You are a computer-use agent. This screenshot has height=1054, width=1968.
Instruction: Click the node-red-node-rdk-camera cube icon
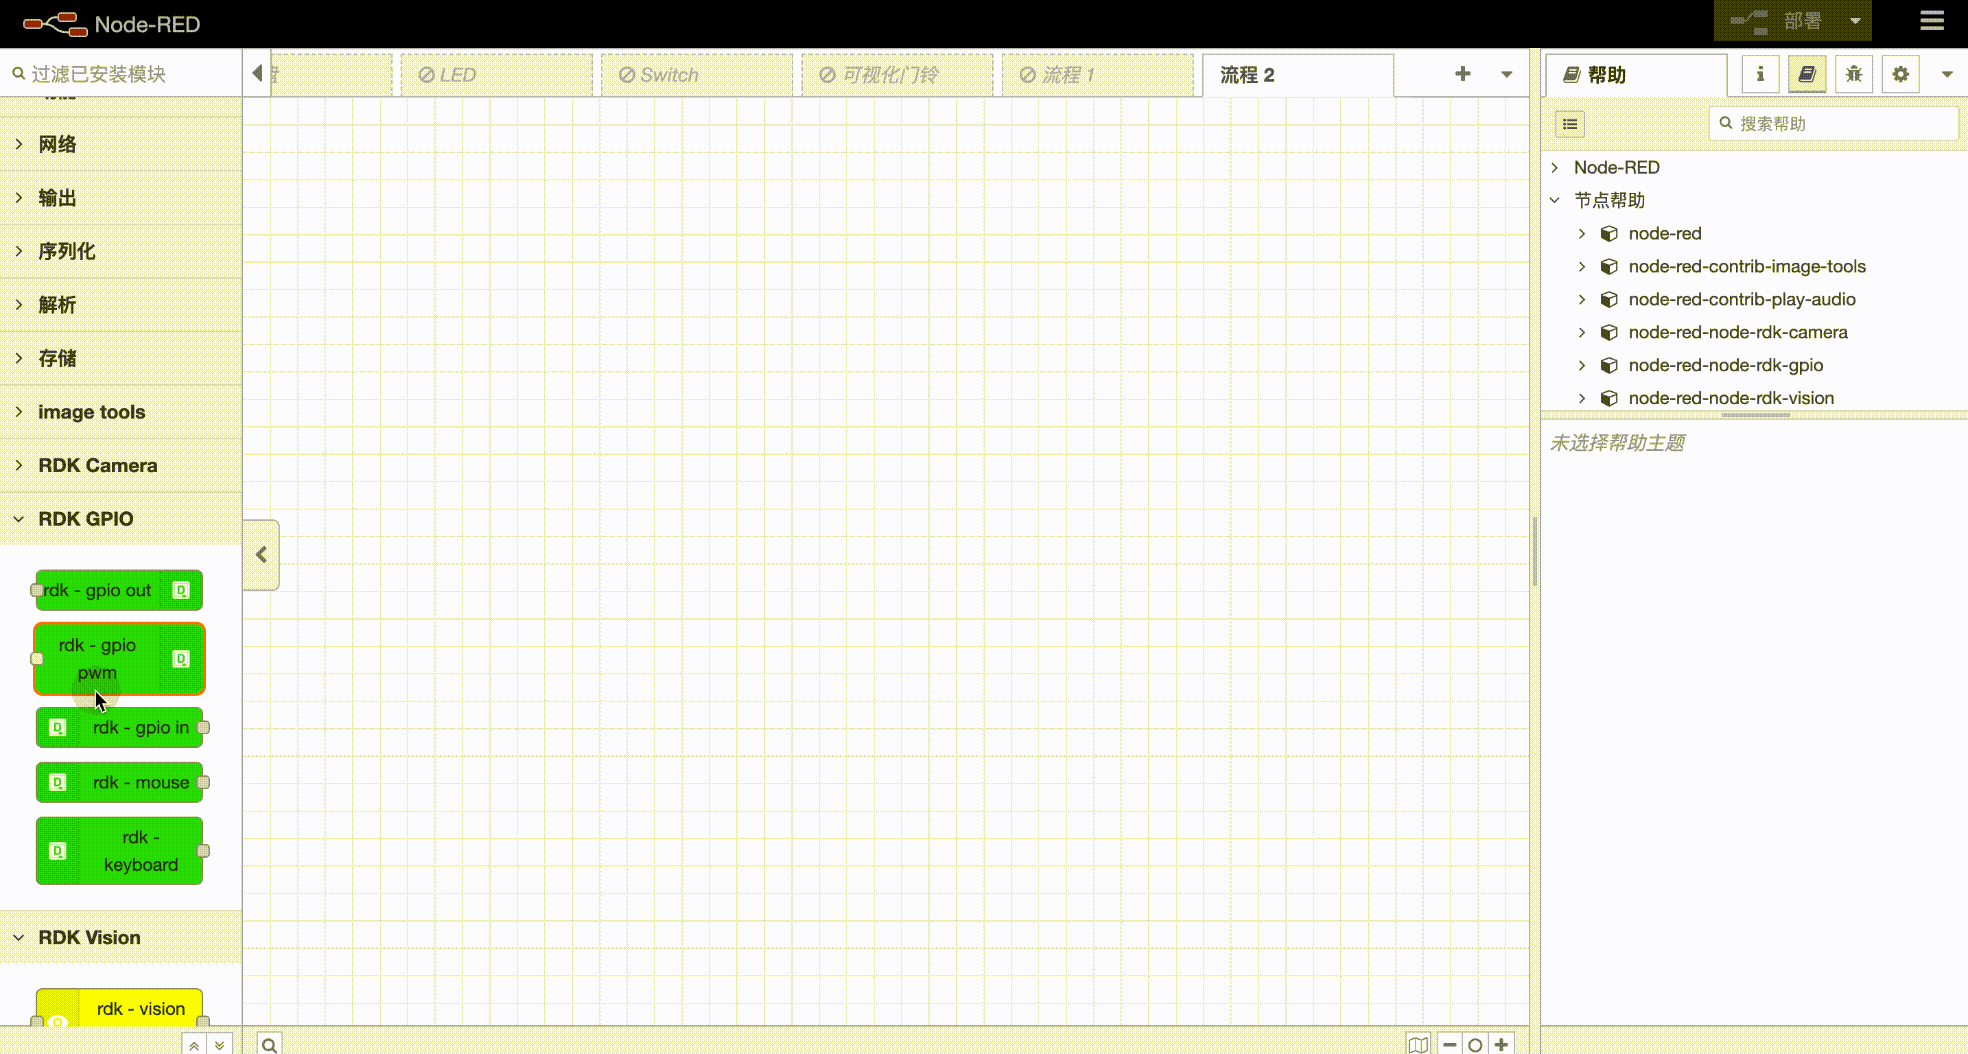(1609, 332)
